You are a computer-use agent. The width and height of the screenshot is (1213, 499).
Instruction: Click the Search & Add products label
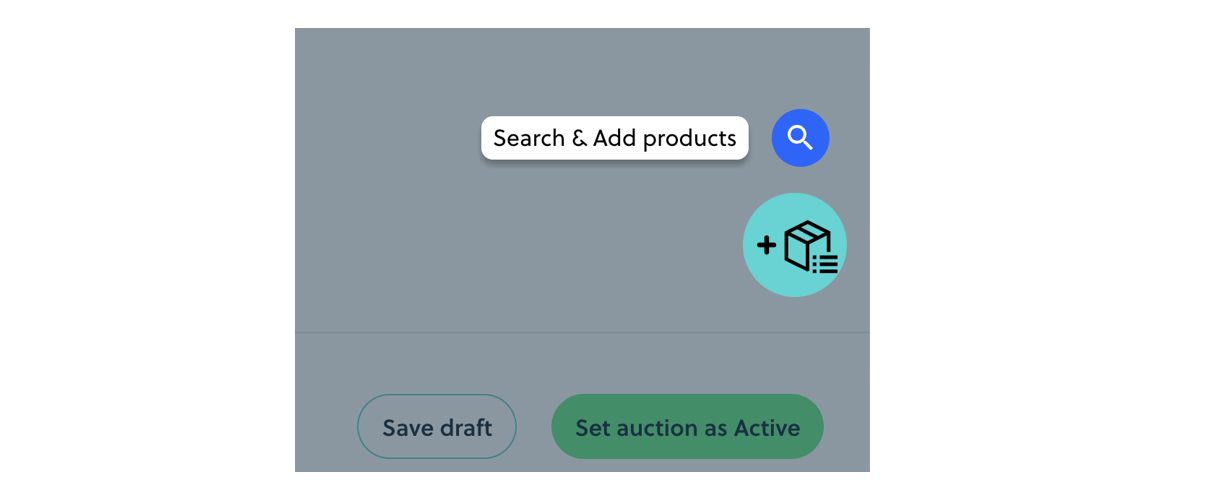coord(615,138)
